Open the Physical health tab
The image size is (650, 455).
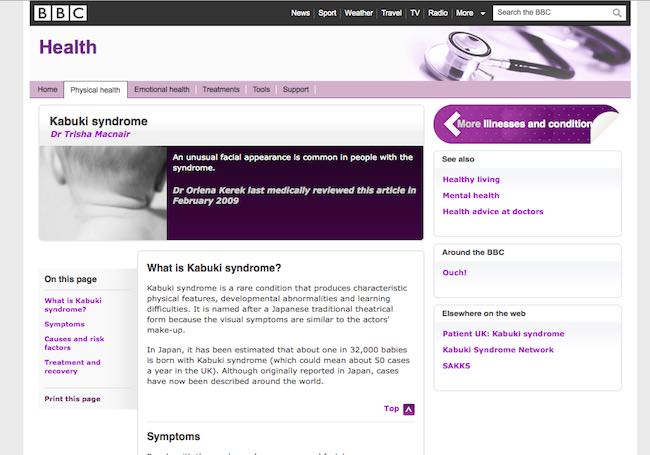pyautogui.click(x=95, y=90)
